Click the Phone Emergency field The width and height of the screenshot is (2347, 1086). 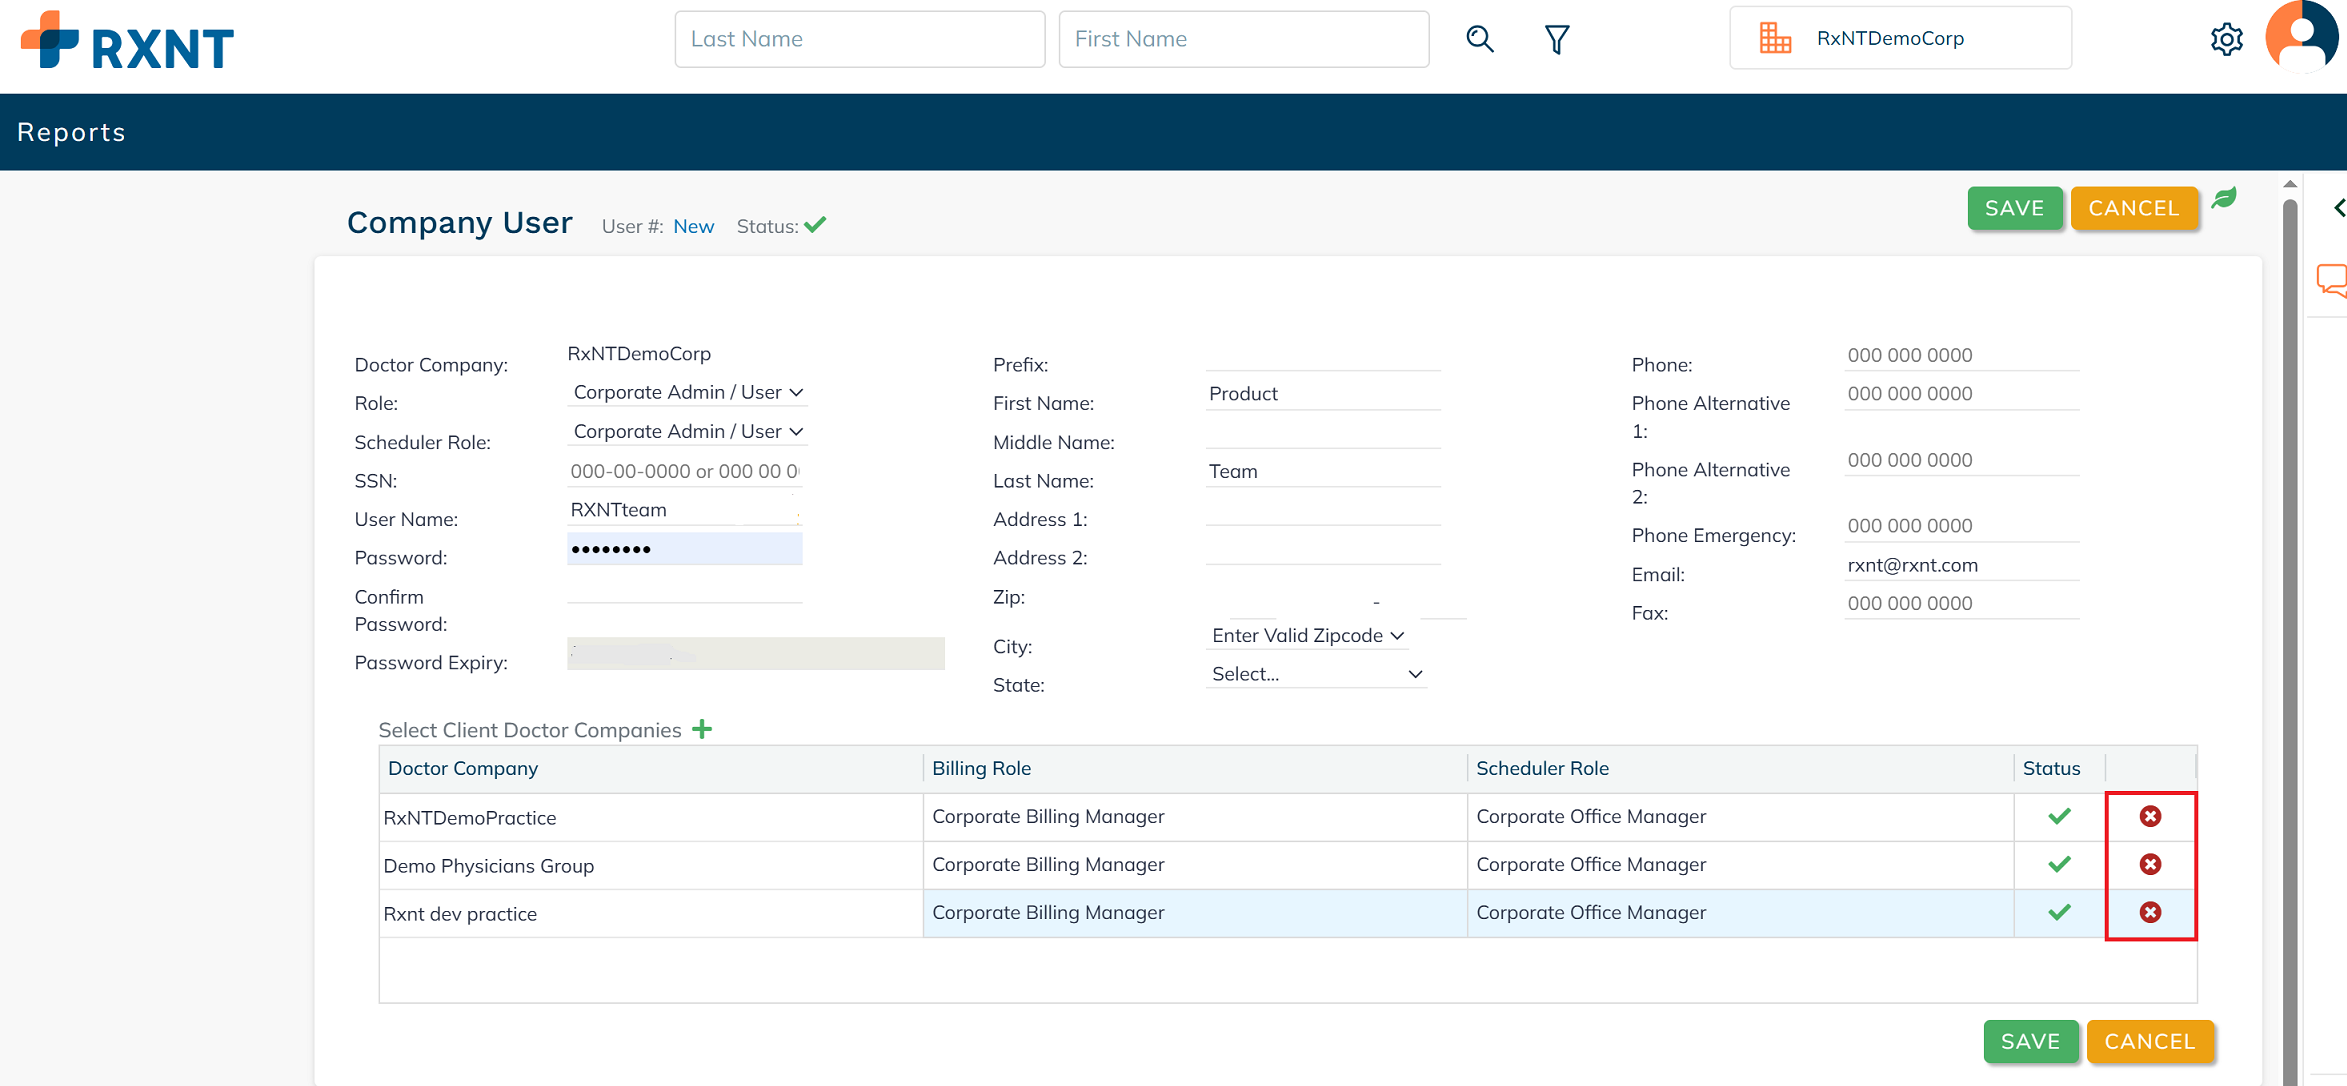(x=1962, y=526)
